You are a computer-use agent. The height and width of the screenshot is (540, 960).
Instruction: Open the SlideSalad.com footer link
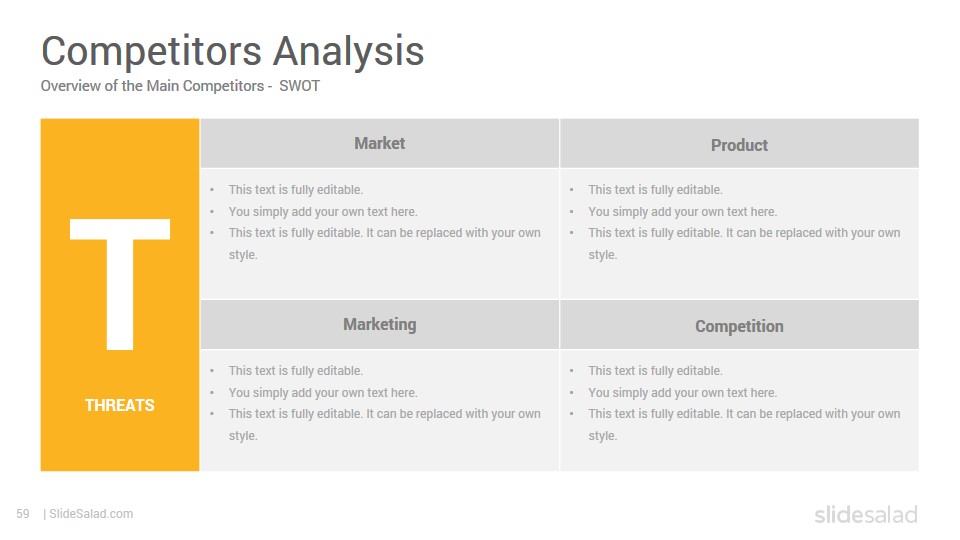[91, 514]
